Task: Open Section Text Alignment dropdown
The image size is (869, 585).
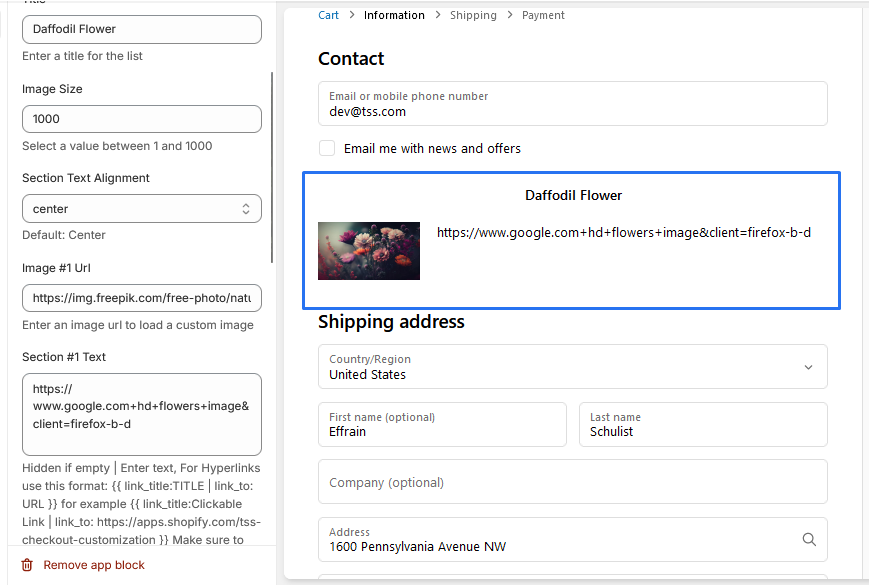Action: (x=141, y=209)
